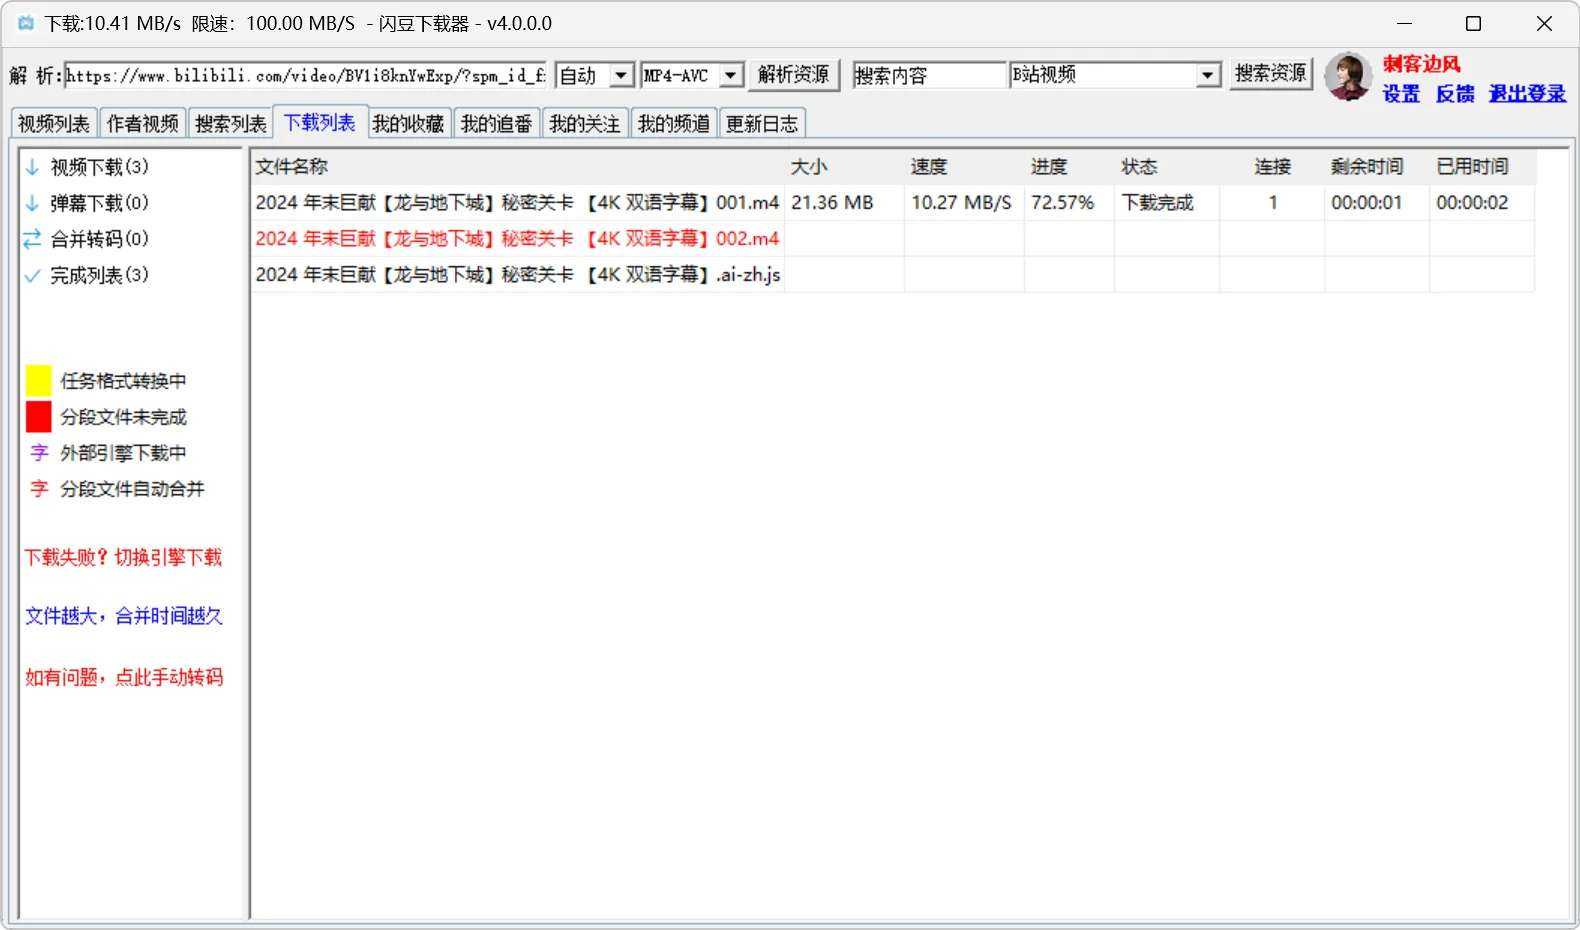Image resolution: width=1580 pixels, height=930 pixels.
Task: Click the 大小 column header
Action: [x=845, y=167]
